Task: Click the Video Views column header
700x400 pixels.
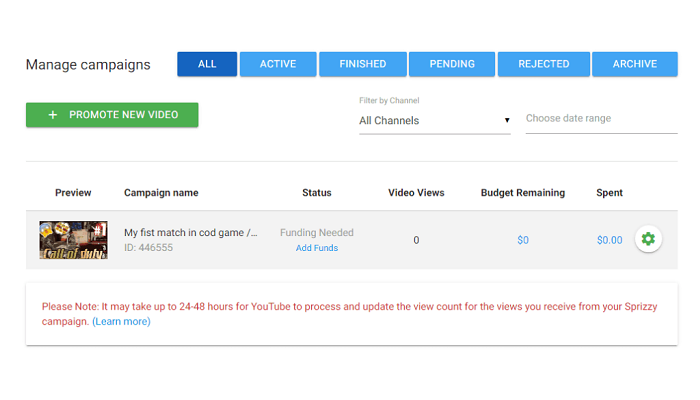Action: pyautogui.click(x=416, y=193)
